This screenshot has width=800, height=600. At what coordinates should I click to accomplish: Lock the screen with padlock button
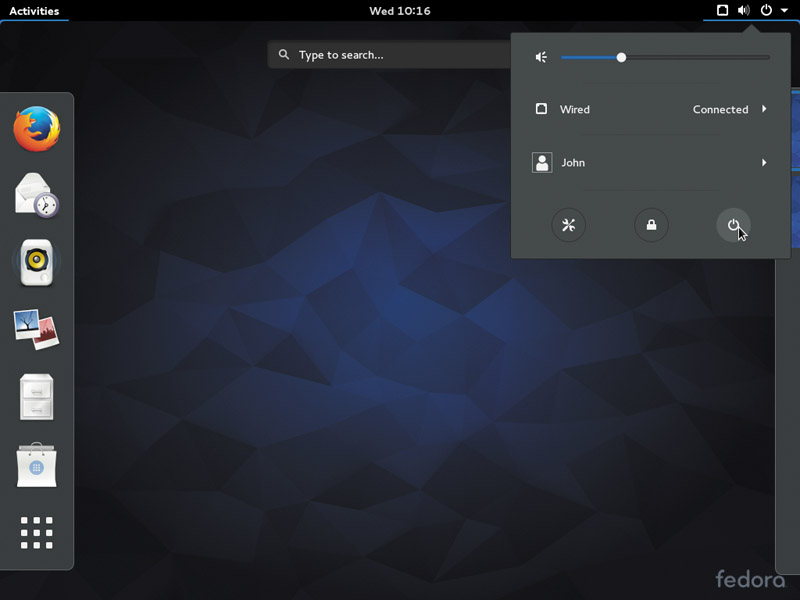coord(651,225)
